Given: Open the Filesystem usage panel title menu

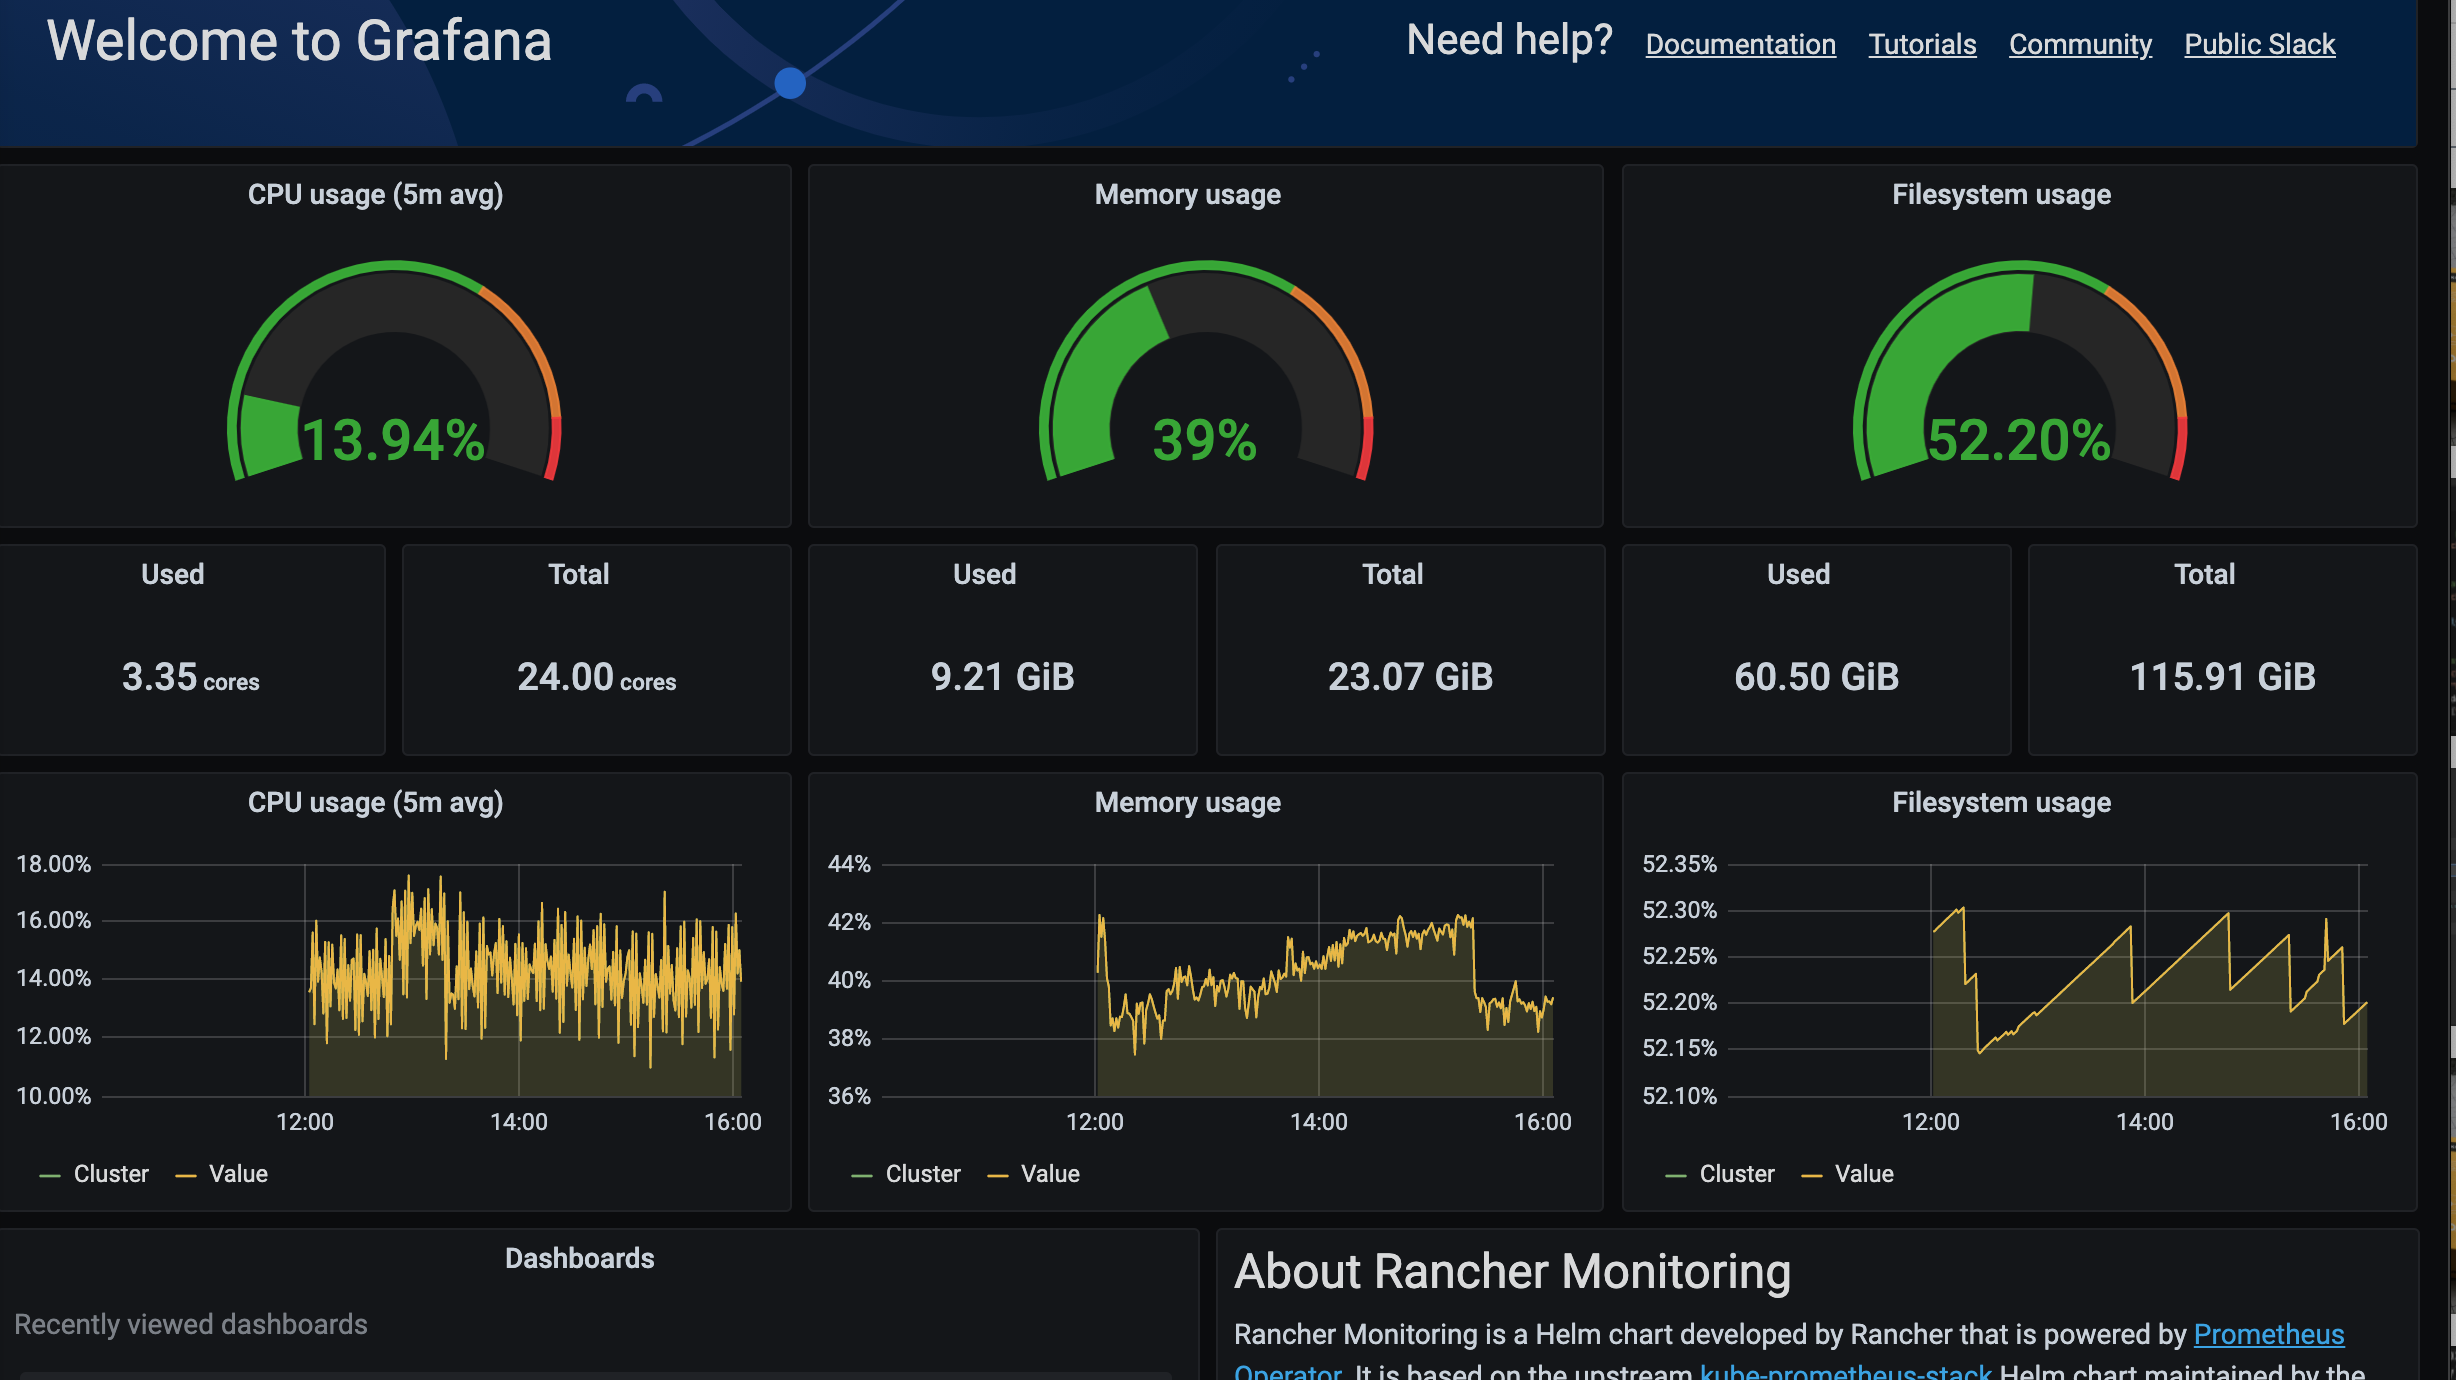Looking at the screenshot, I should [x=2001, y=194].
